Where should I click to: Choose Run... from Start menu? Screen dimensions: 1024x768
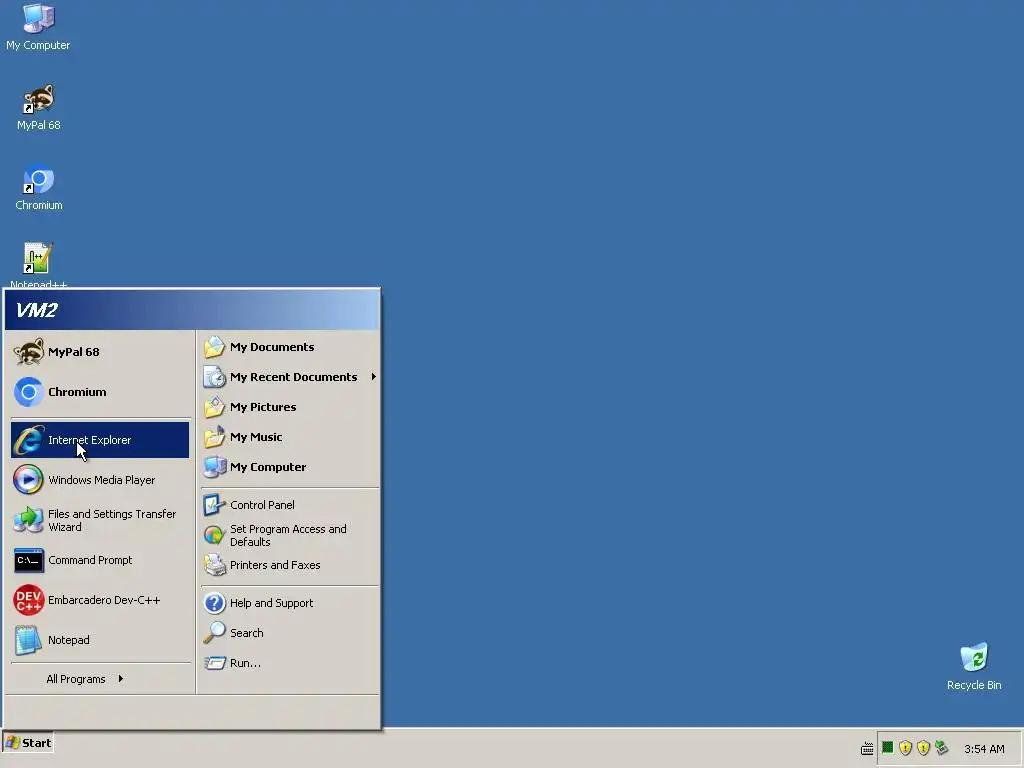pyautogui.click(x=290, y=663)
